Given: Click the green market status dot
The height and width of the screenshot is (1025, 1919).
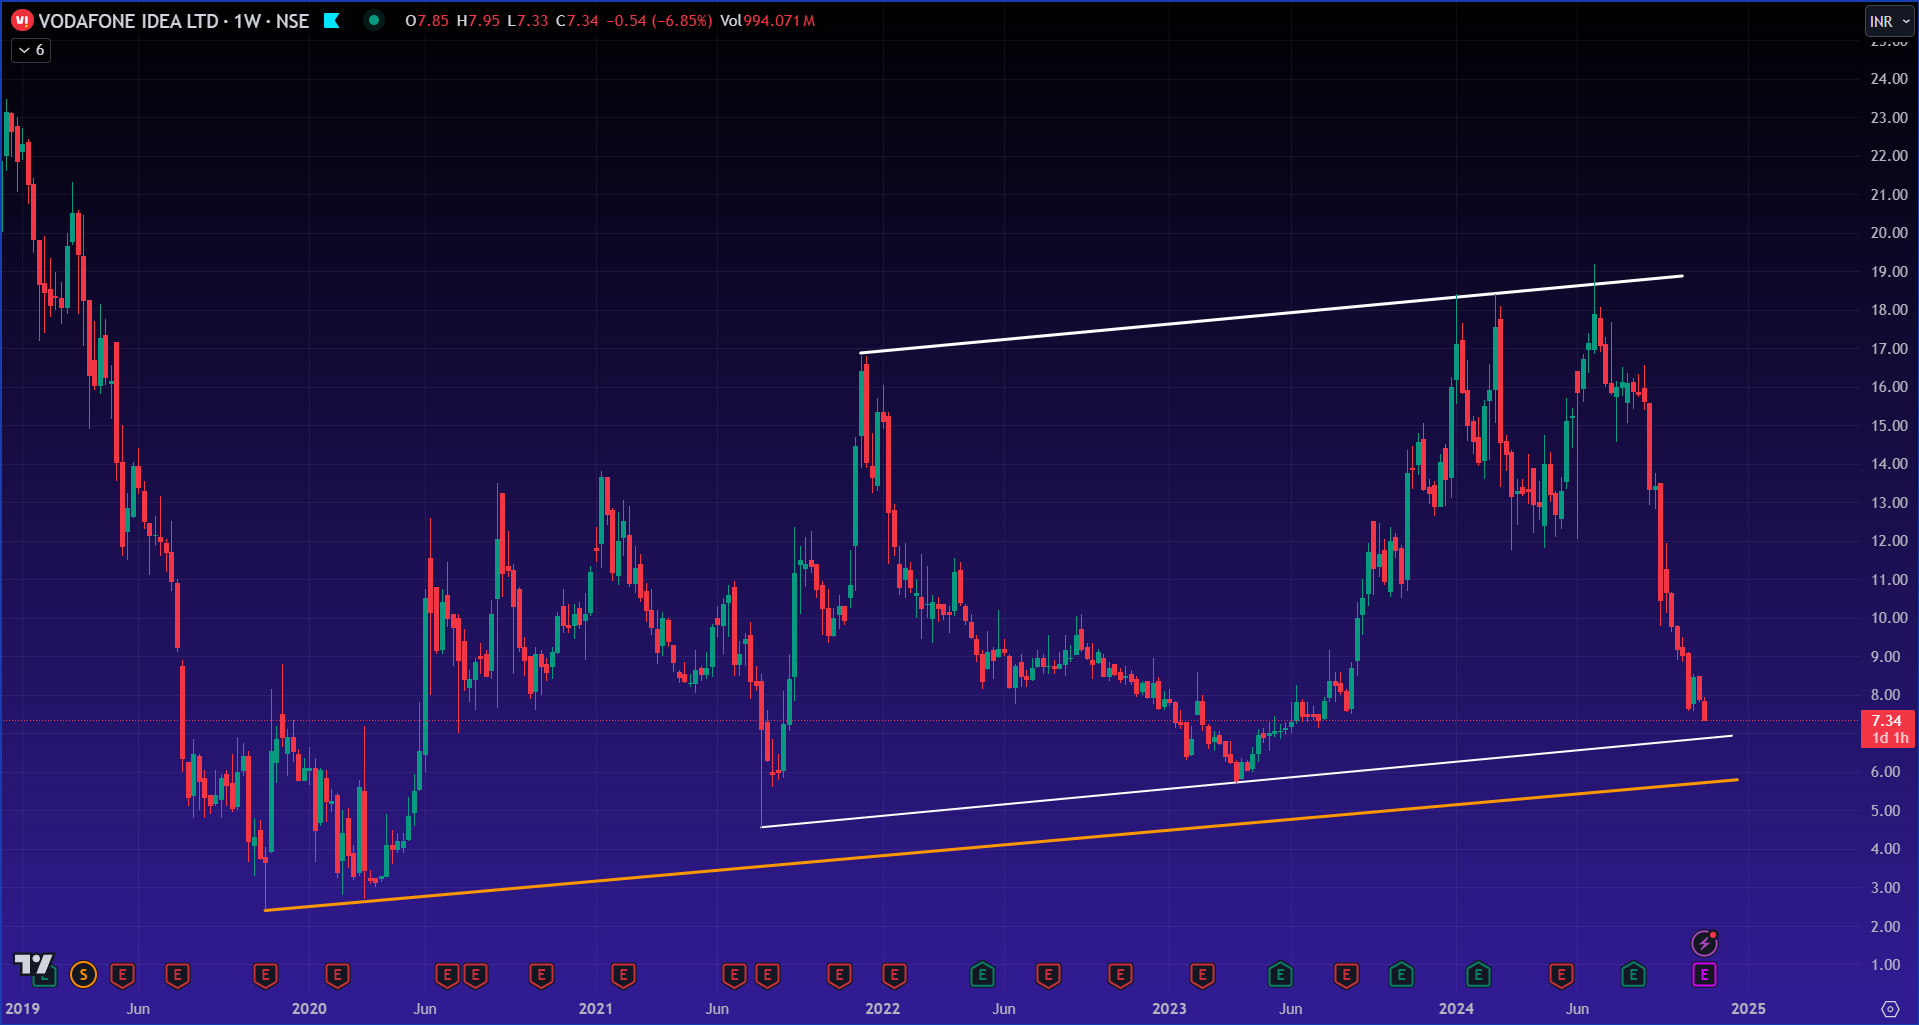Looking at the screenshot, I should coord(373,20).
